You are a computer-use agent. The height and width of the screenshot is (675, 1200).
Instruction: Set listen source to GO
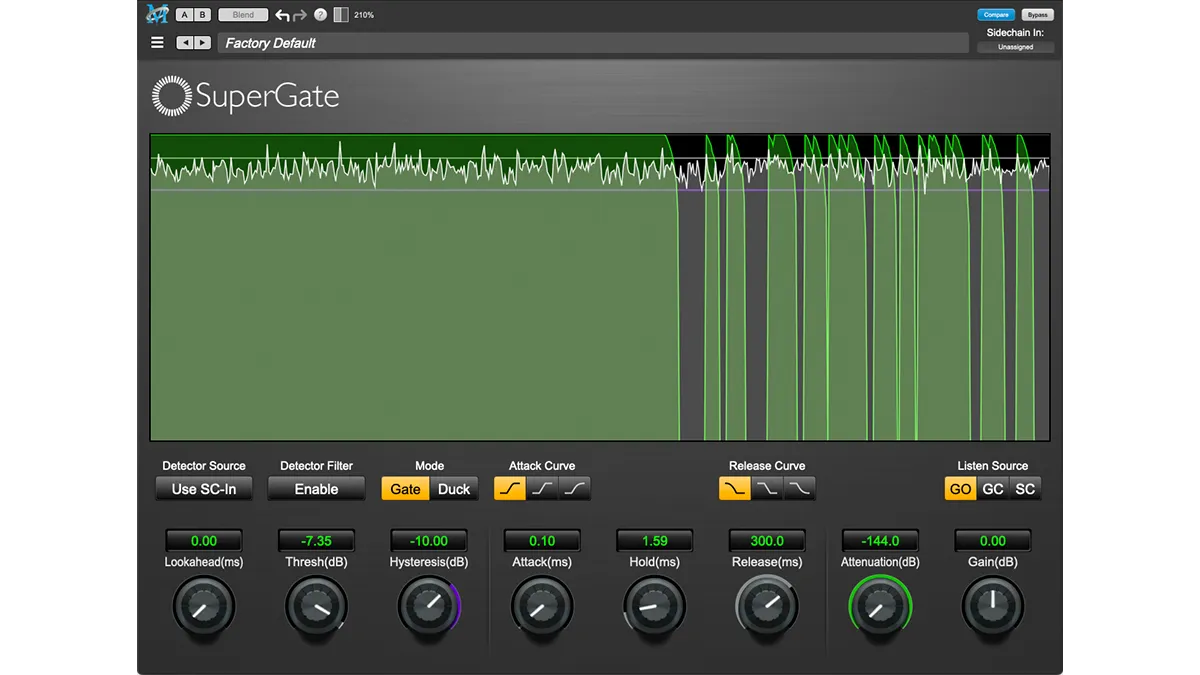click(x=961, y=489)
